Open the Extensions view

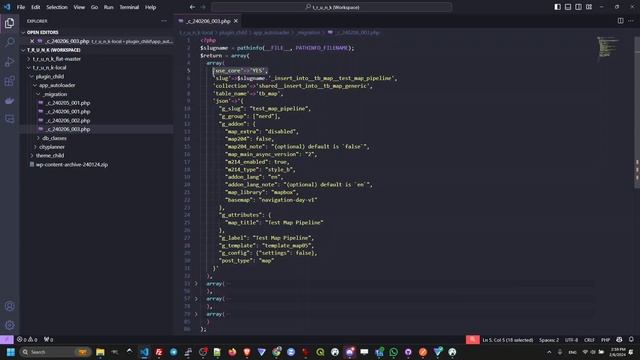[9, 81]
